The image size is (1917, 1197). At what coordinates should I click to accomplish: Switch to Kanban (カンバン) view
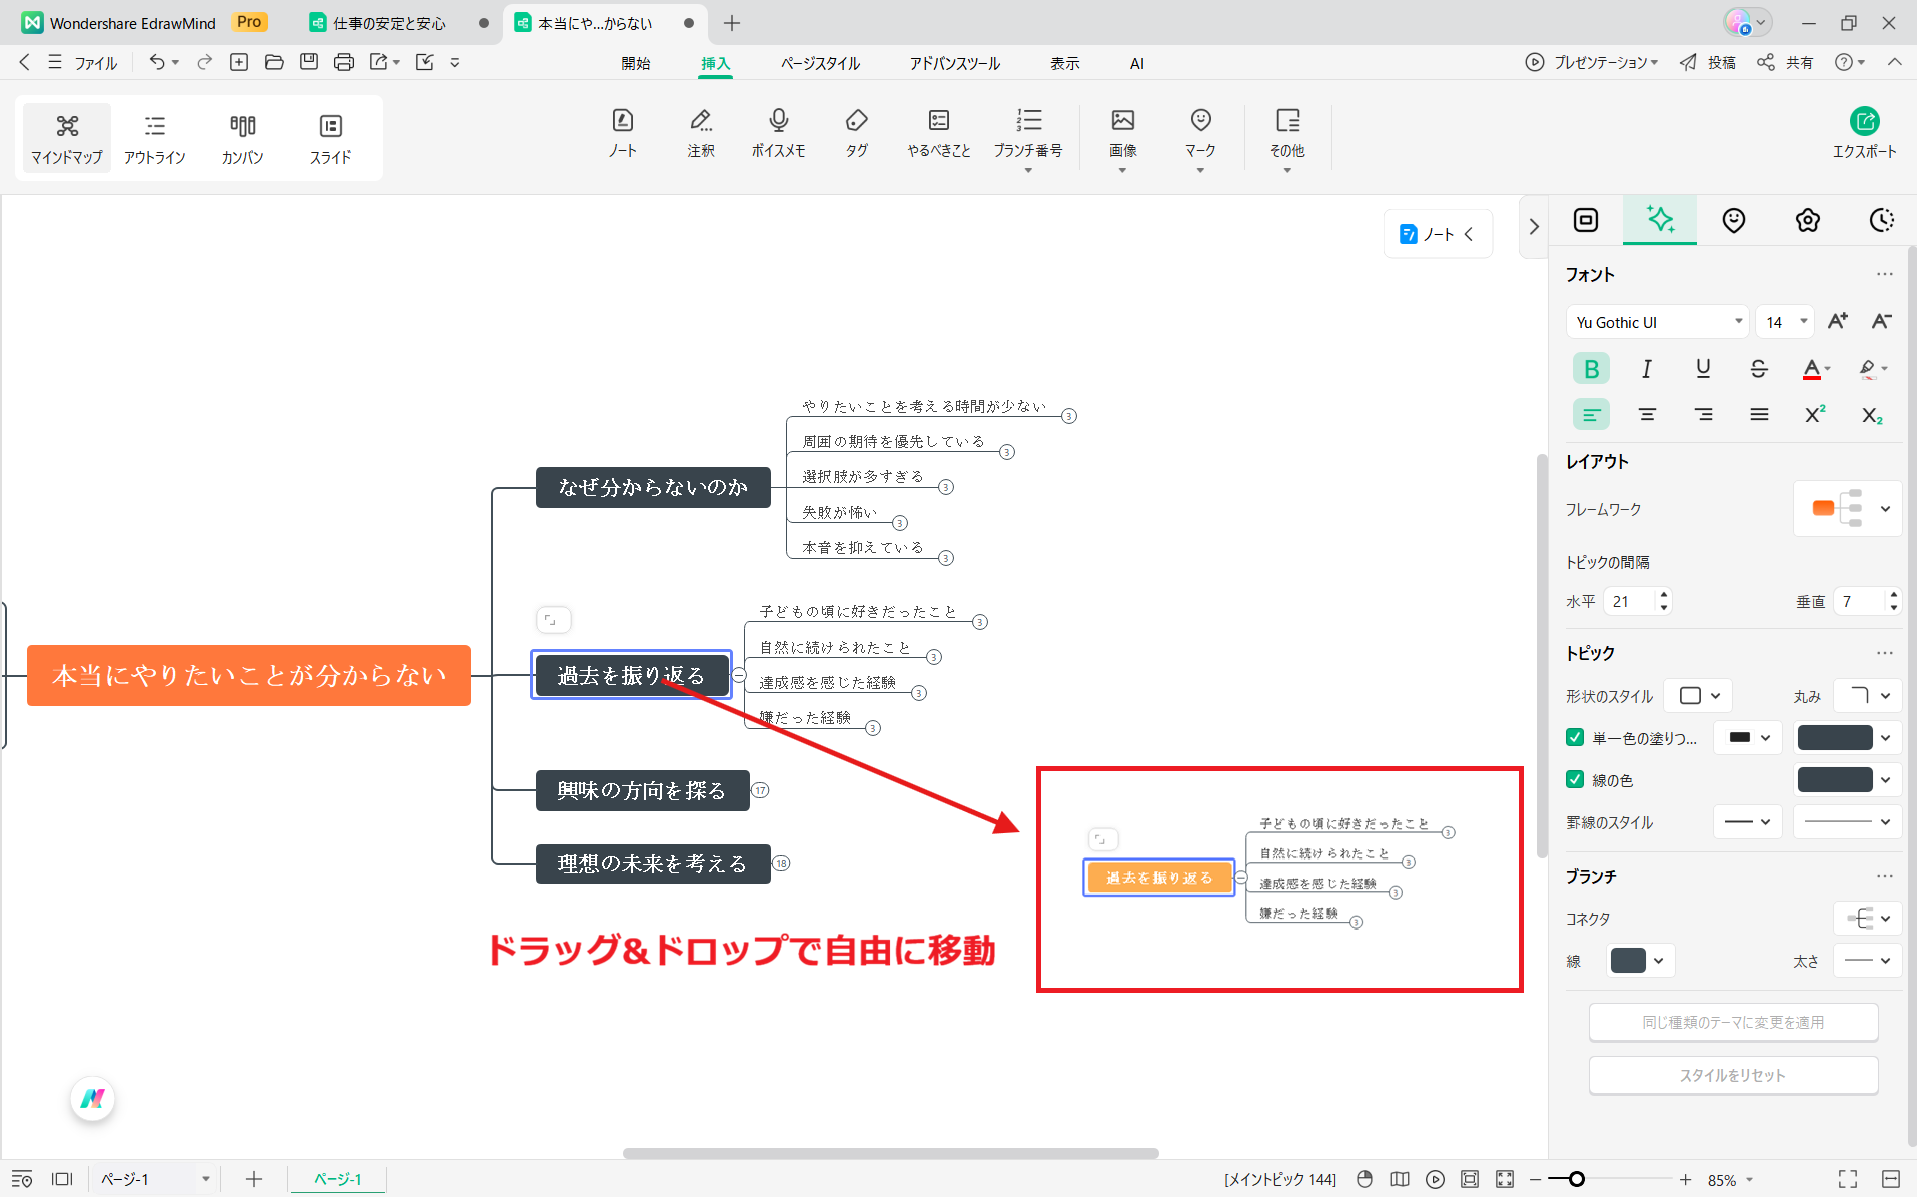(x=242, y=138)
